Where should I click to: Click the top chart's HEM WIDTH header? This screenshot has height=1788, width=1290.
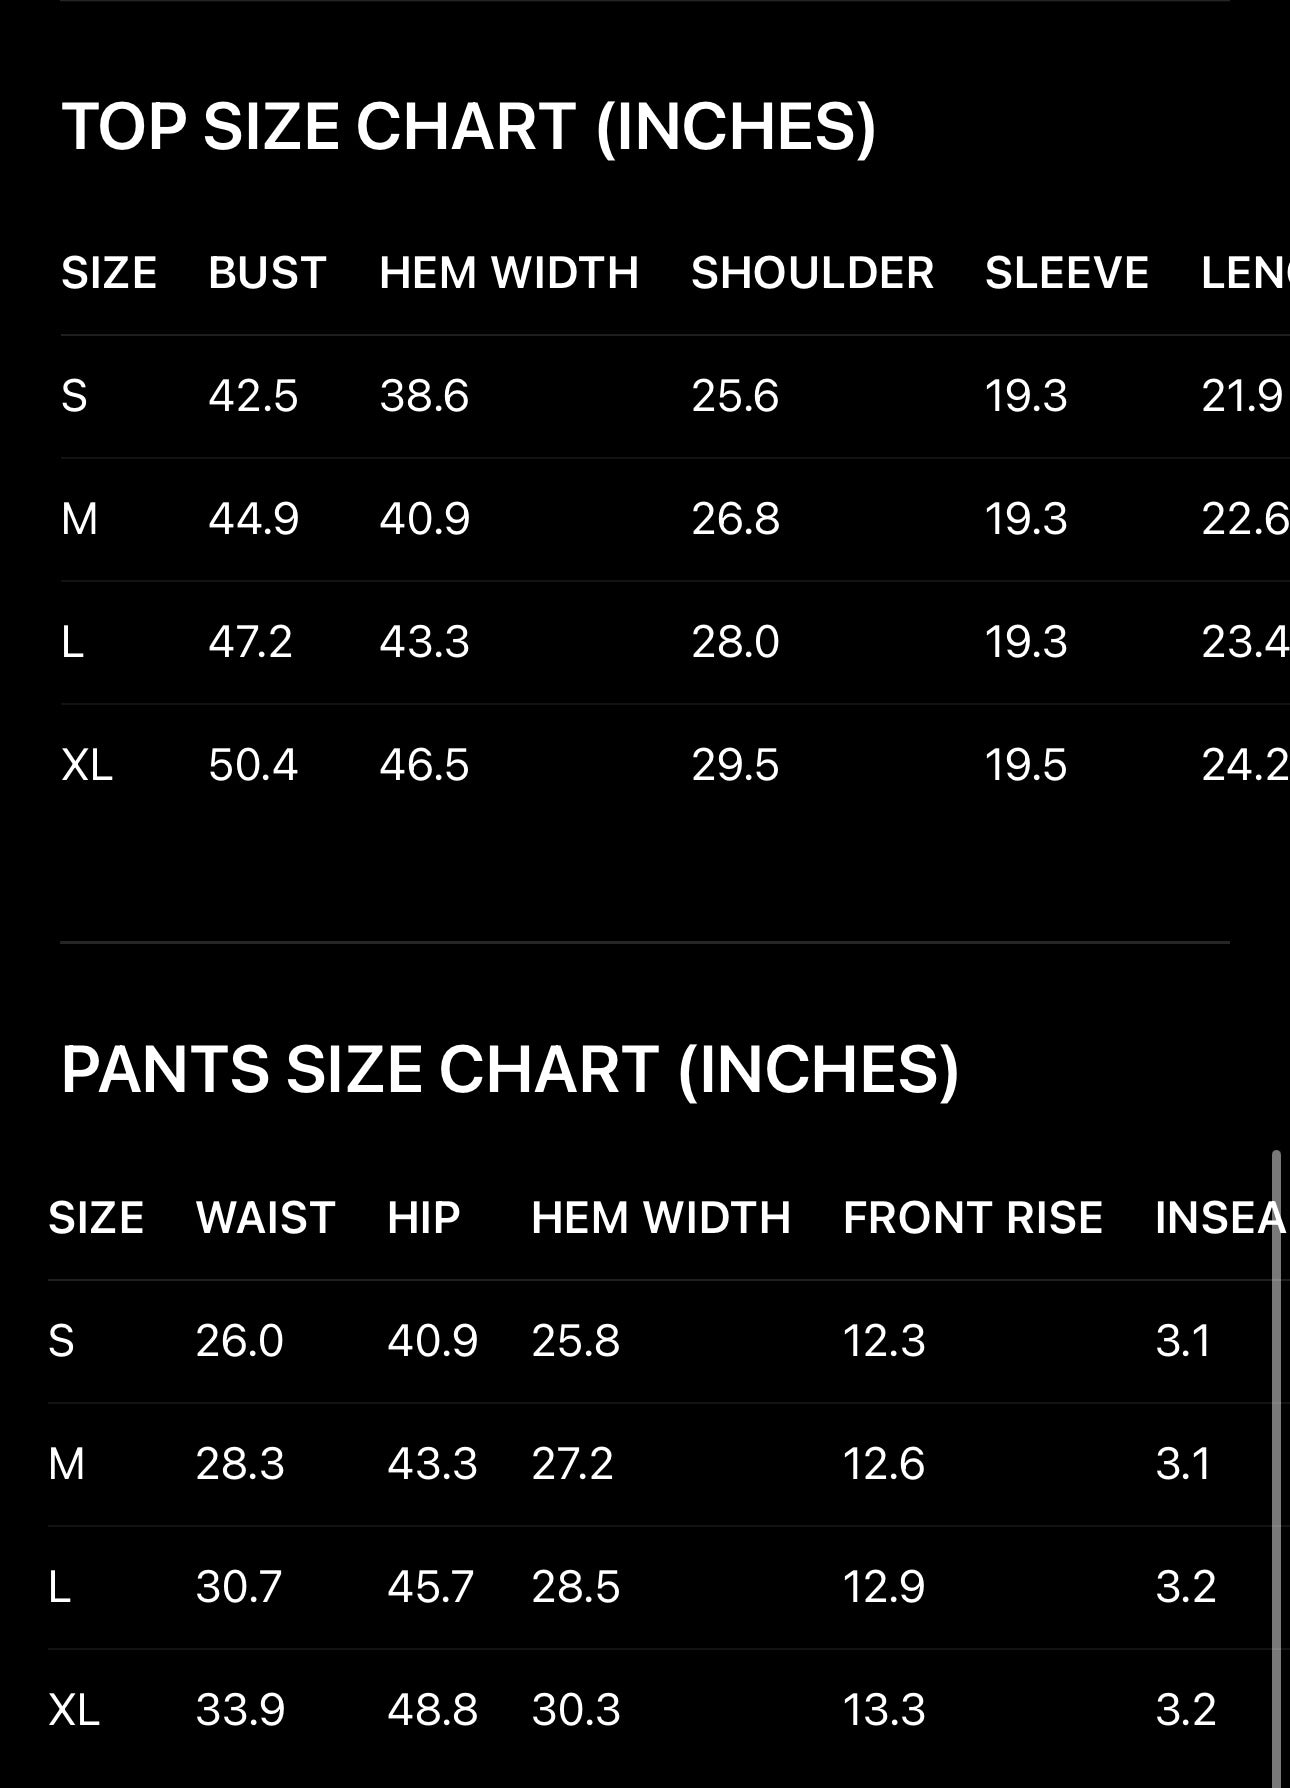508,273
